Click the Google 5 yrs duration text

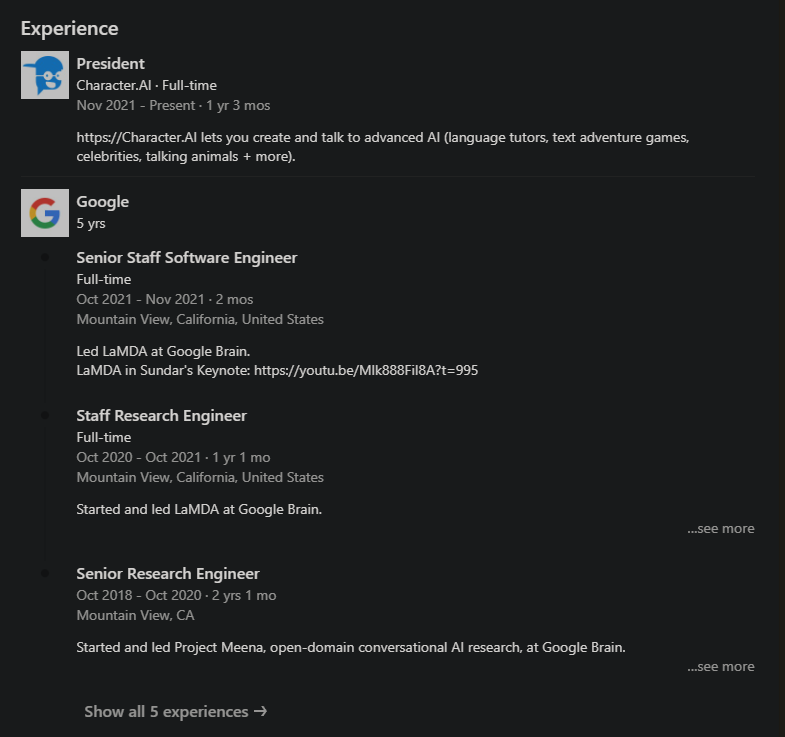pos(91,223)
